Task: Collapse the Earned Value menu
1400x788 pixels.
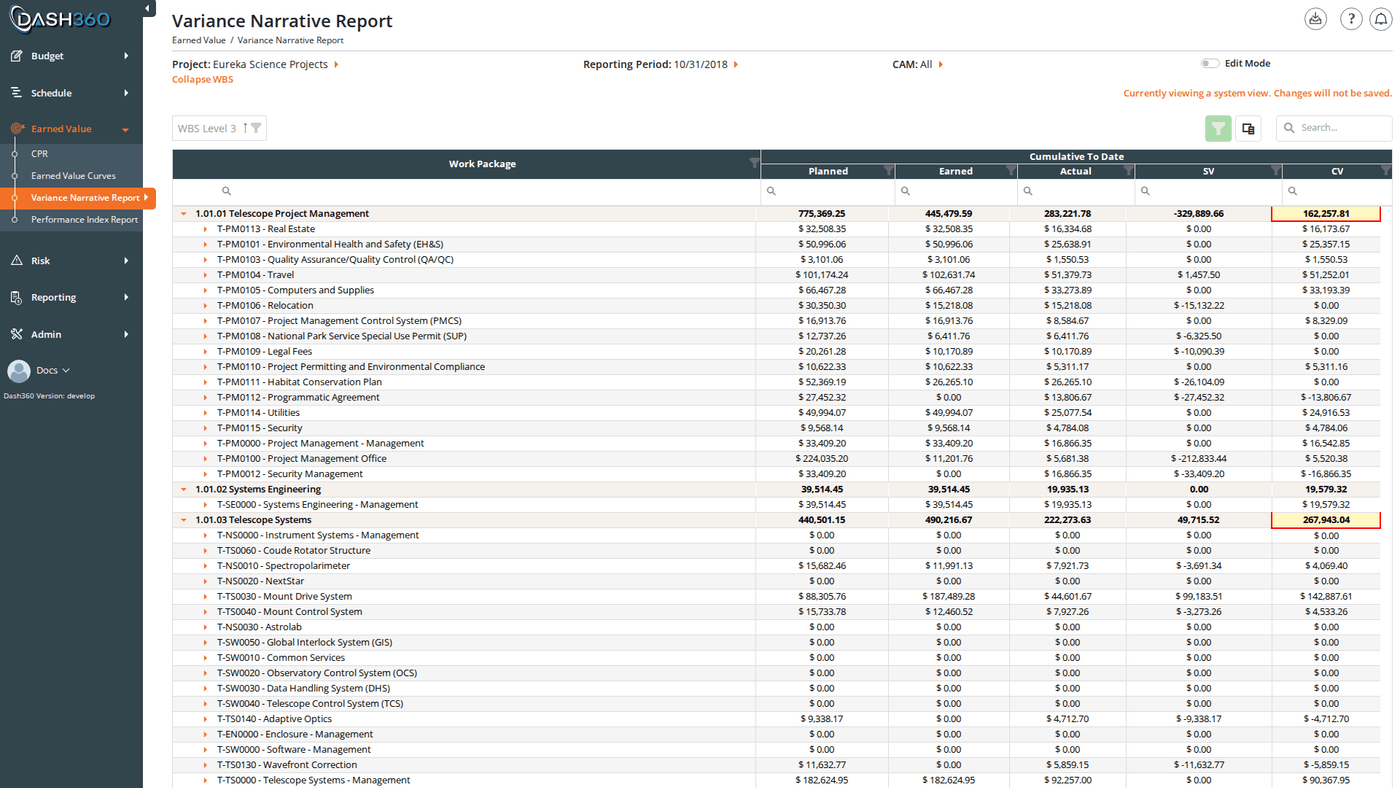Action: (125, 130)
